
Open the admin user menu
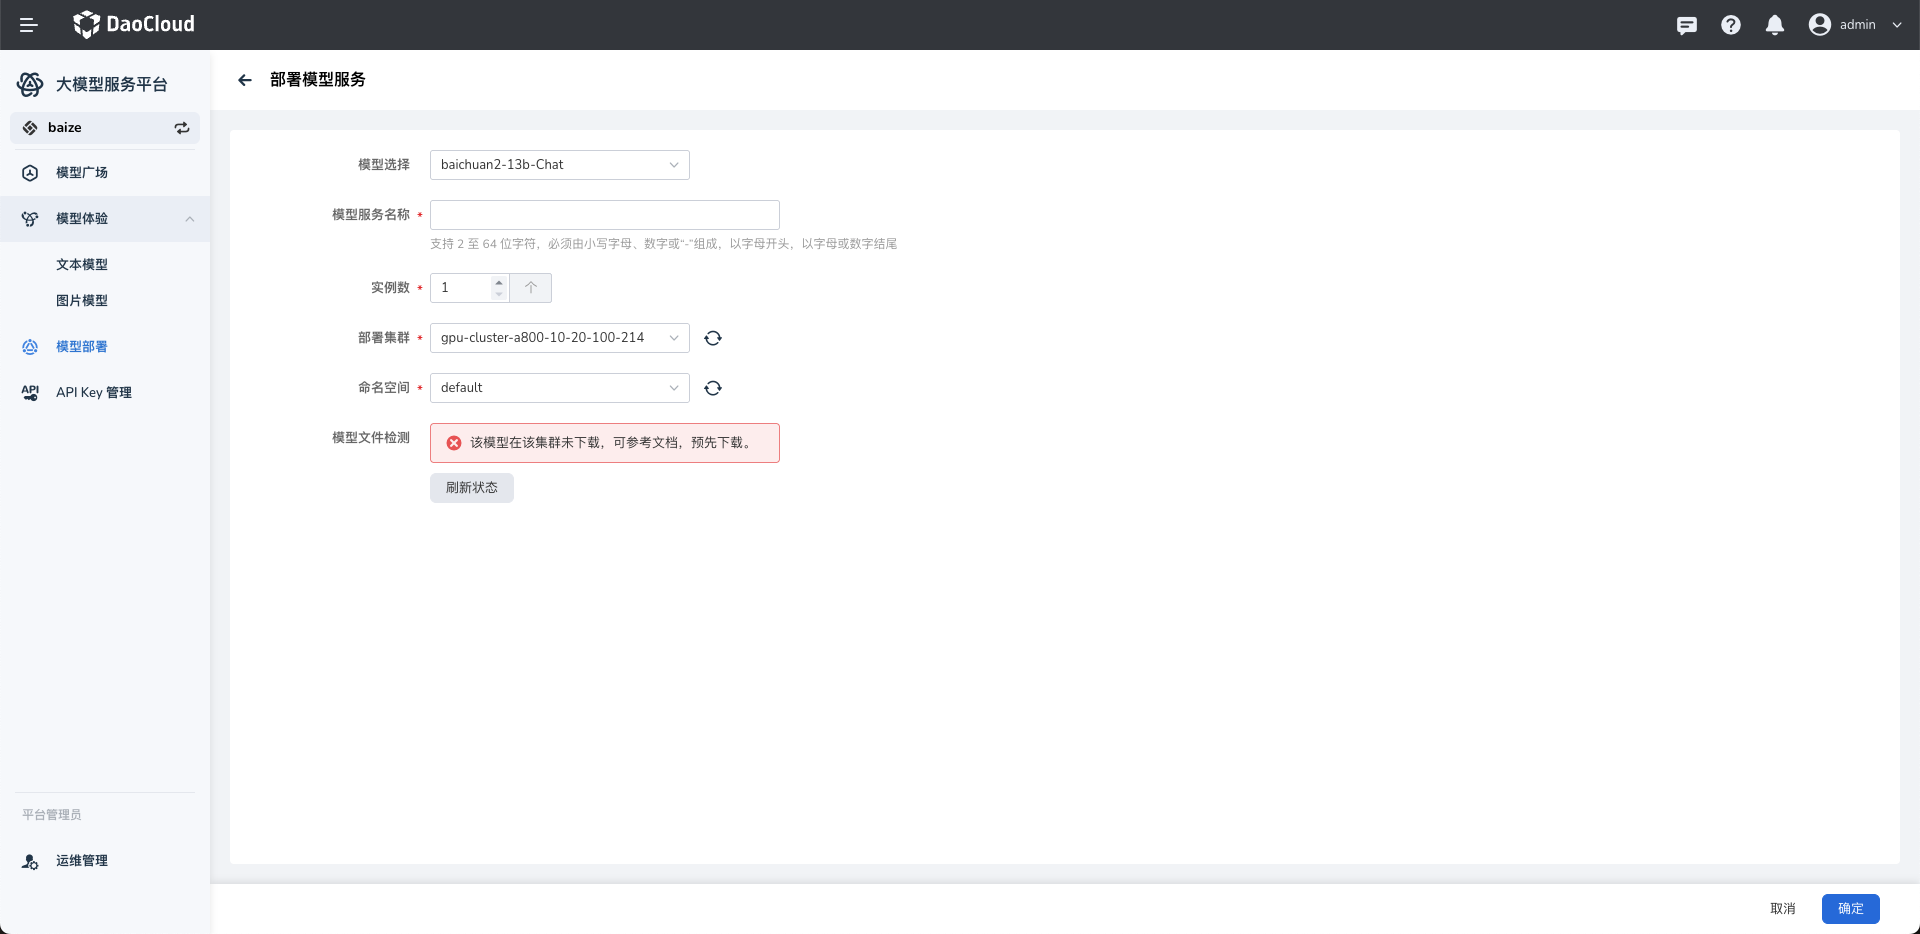pyautogui.click(x=1855, y=25)
